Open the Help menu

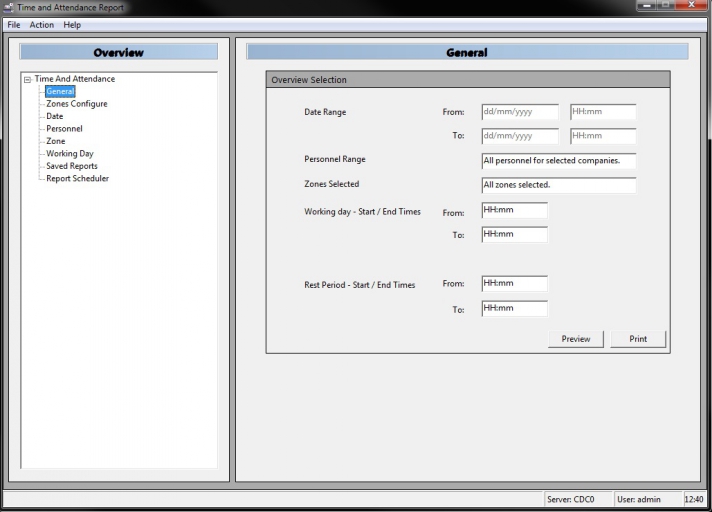(72, 25)
